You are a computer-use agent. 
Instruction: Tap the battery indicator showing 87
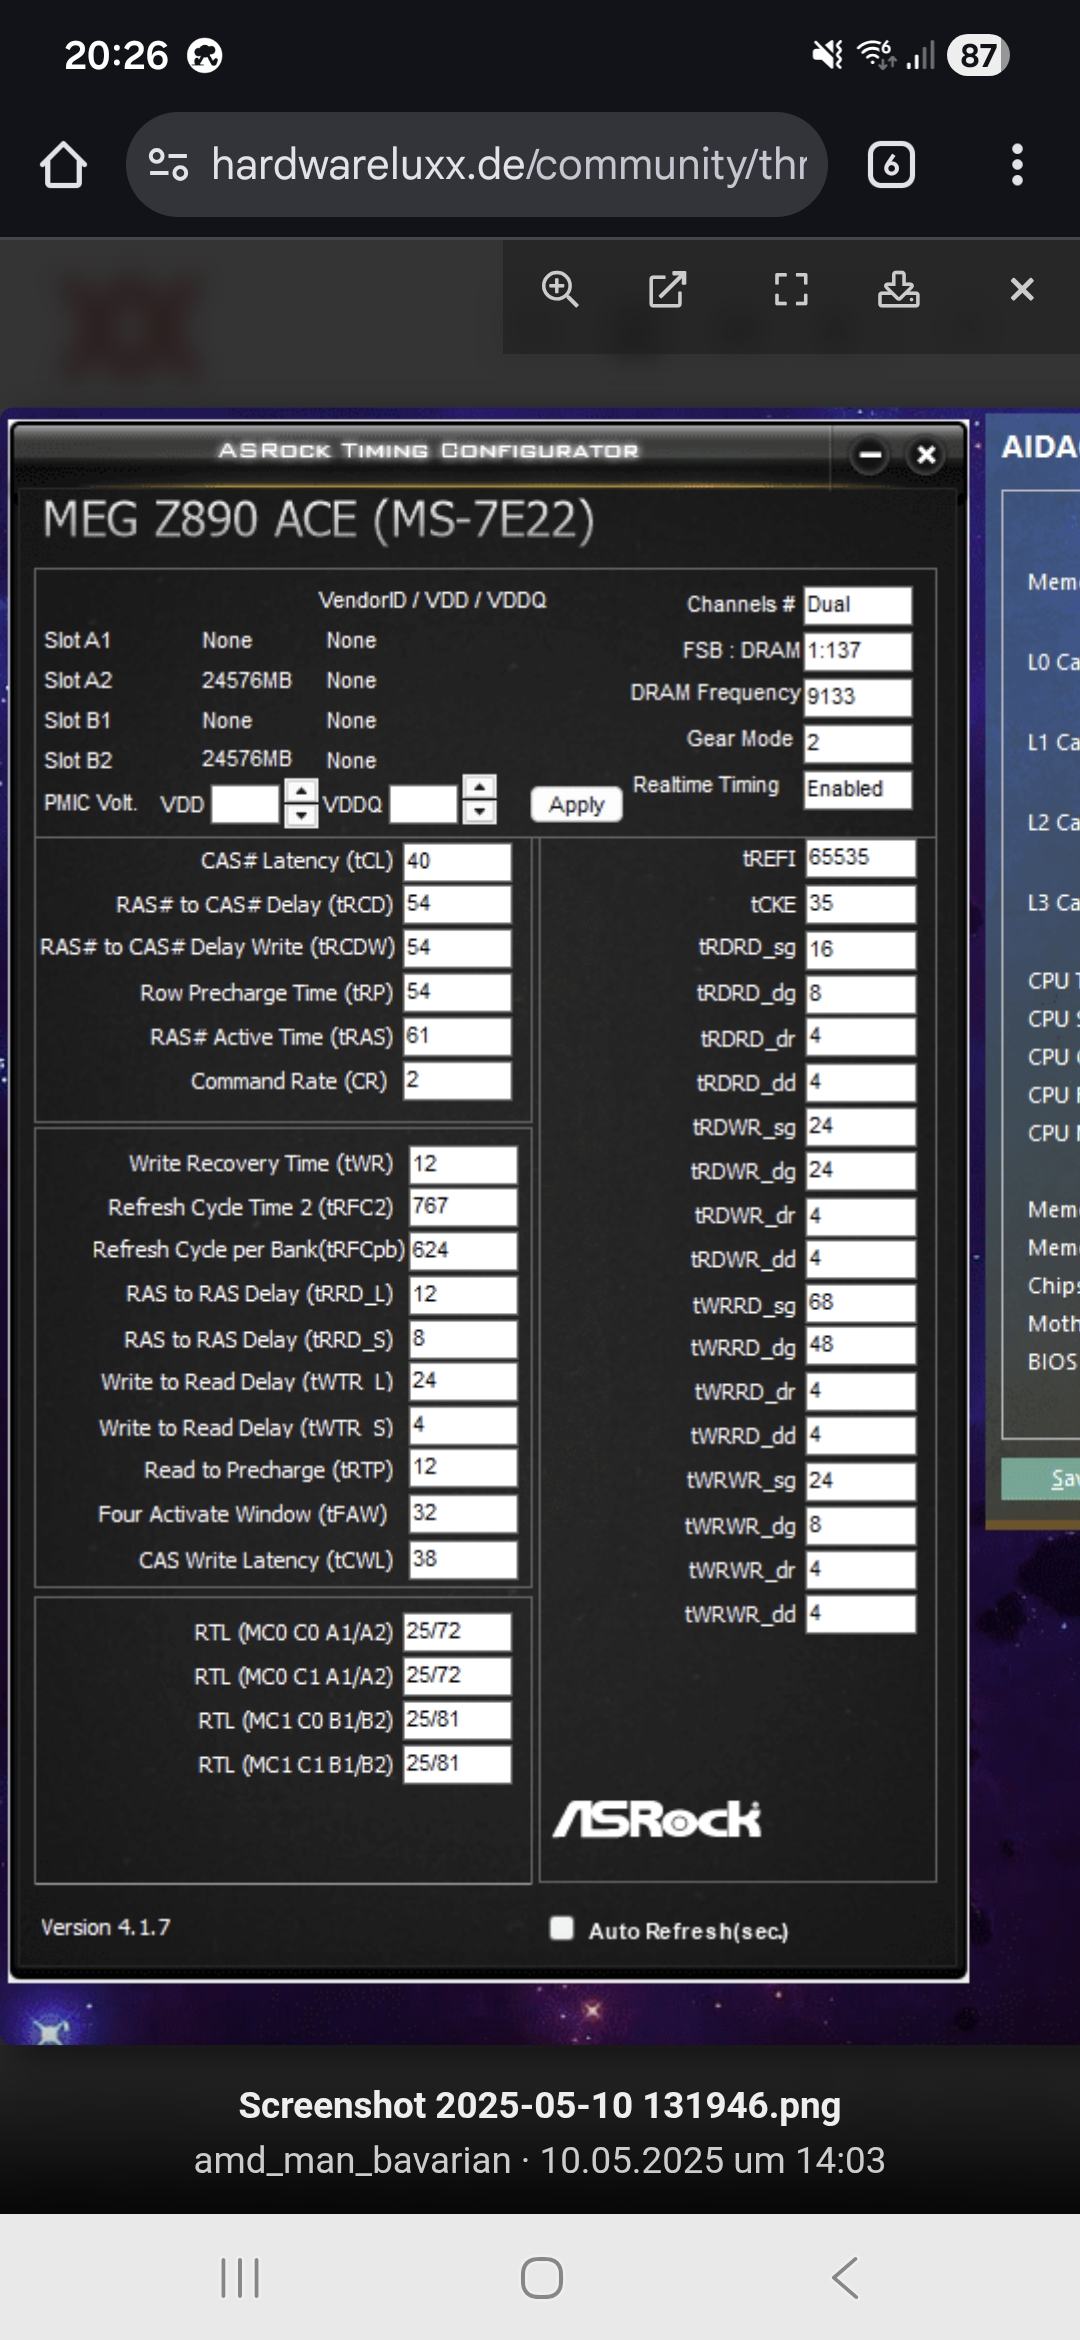(x=978, y=55)
